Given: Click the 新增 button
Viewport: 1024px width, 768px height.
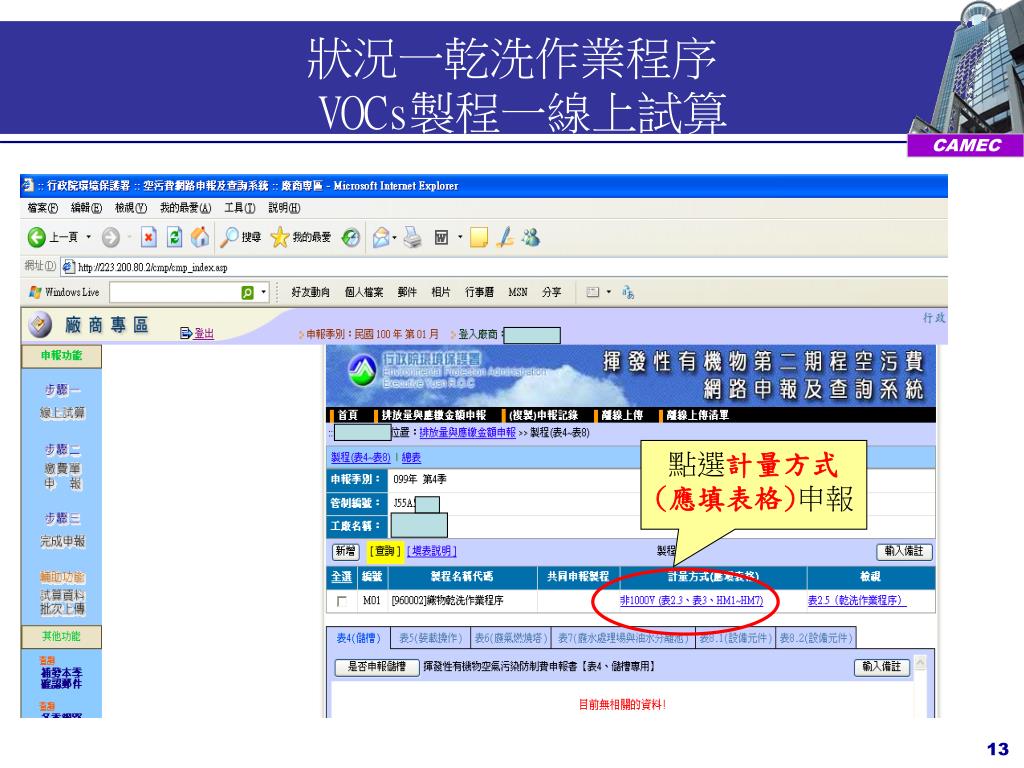Looking at the screenshot, I should [x=345, y=551].
